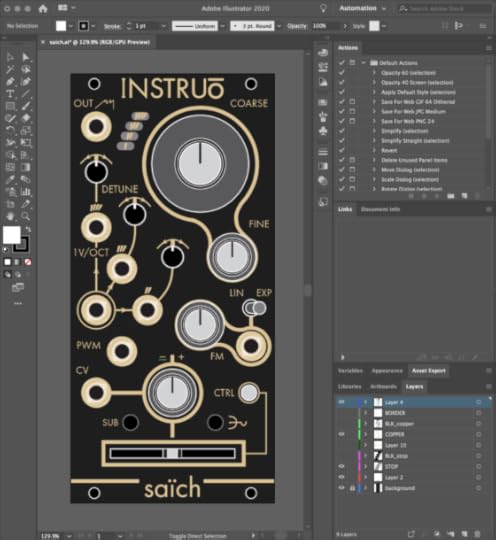
Task: Select the Scale tool
Action: [26, 131]
